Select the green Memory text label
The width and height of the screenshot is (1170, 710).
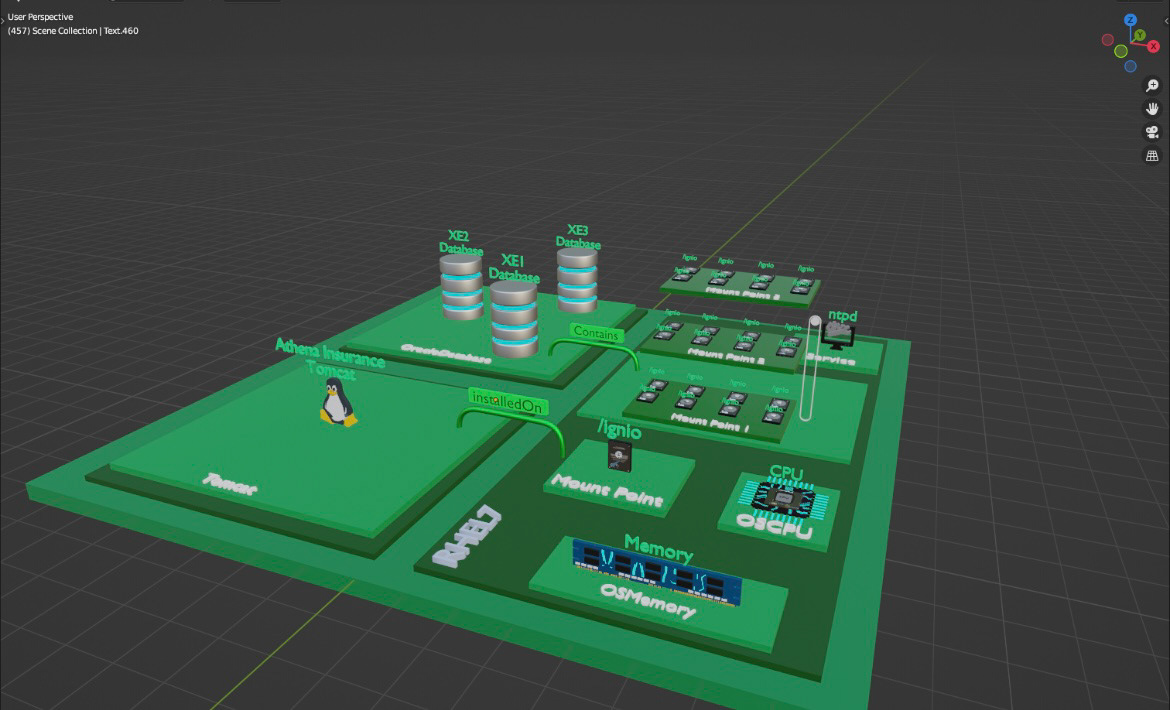tap(658, 548)
